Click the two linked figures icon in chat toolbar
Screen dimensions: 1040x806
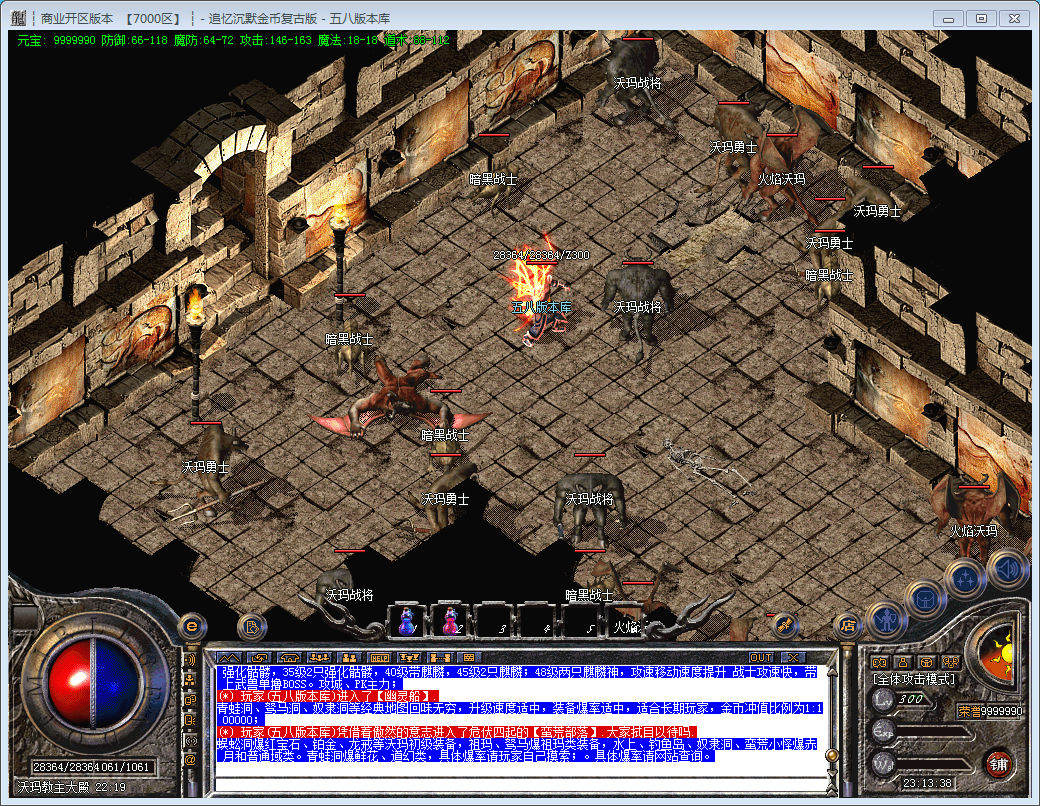click(x=440, y=657)
